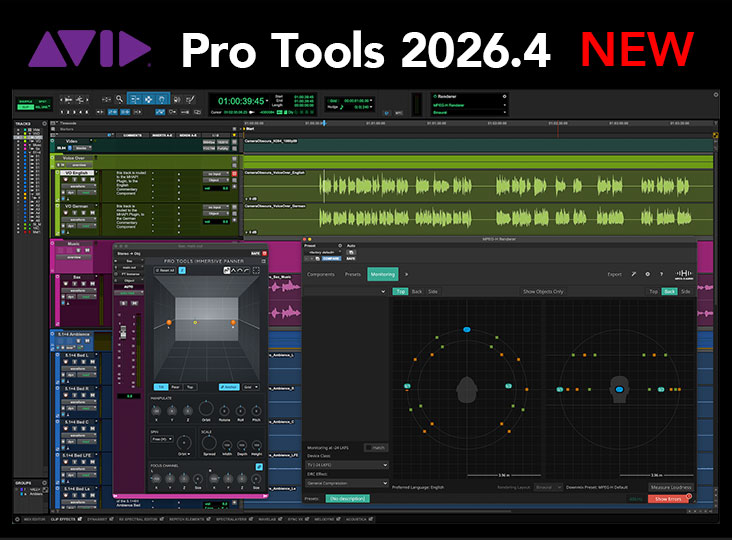Select the Pencil tool in toolbar
This screenshot has width=732, height=540.
(x=190, y=99)
